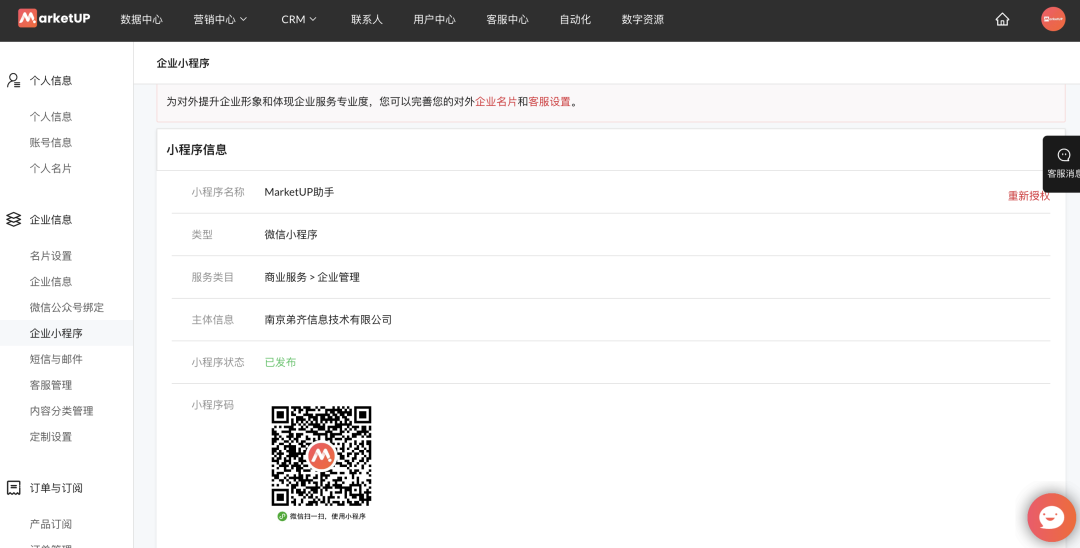Select 微信公众号绑定 in sidebar
Viewport: 1080px width, 548px height.
[x=67, y=307]
